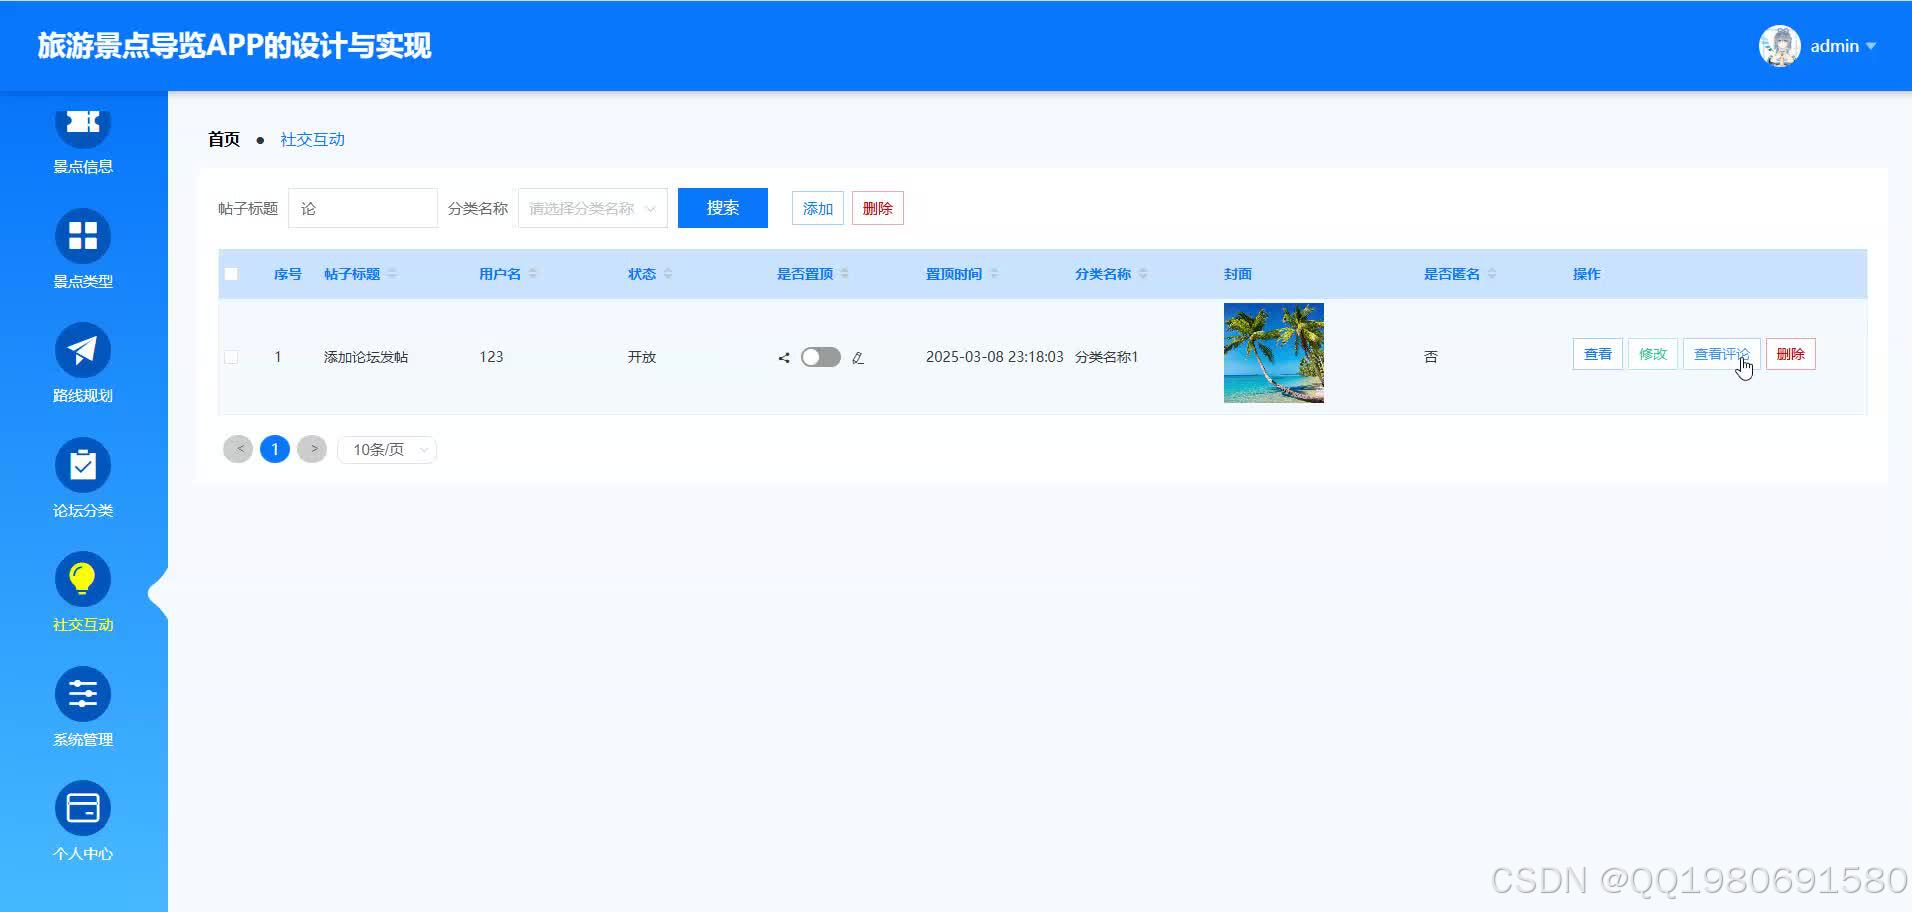The width and height of the screenshot is (1912, 912).
Task: Check the select-all checkbox in table header
Action: pos(231,273)
